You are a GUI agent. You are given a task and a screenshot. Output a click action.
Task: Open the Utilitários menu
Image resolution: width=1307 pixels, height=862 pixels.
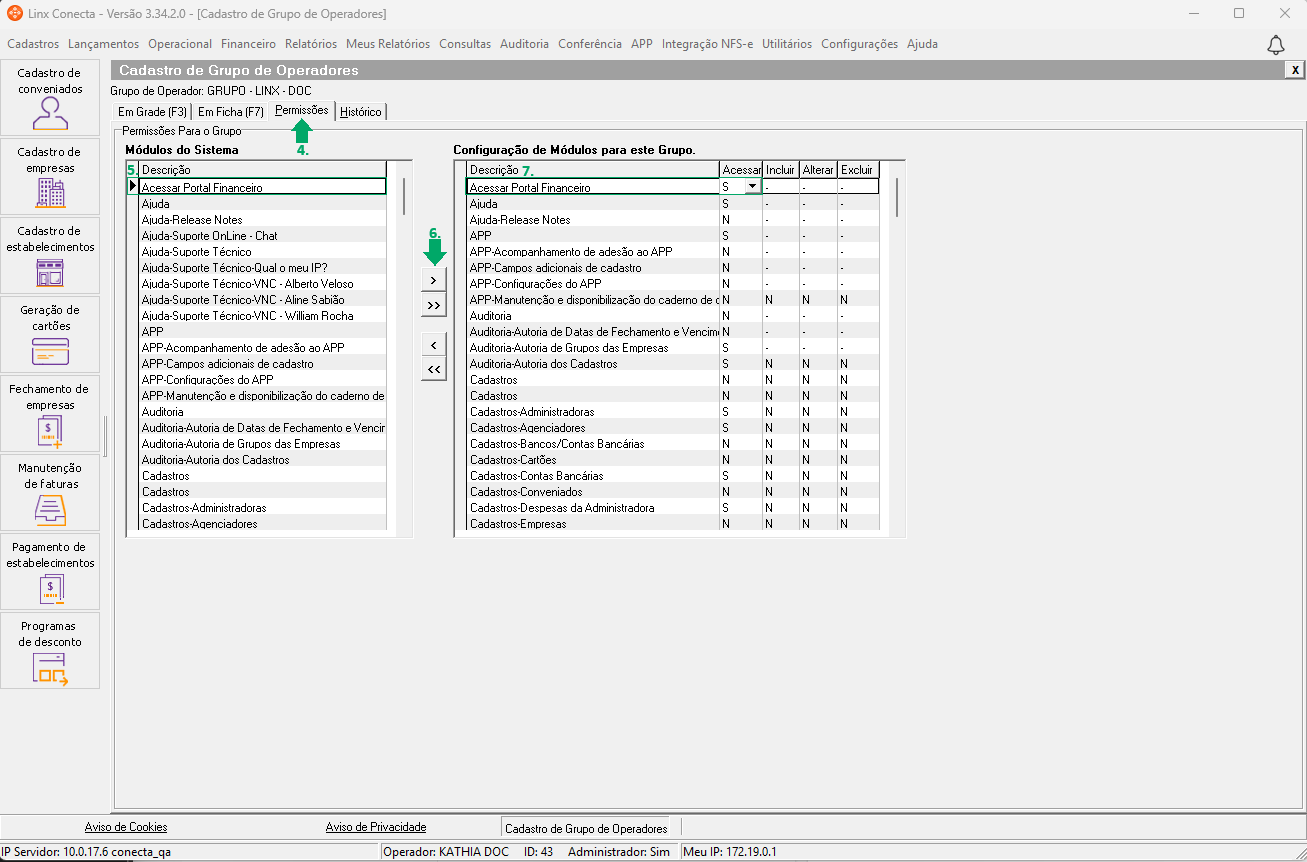coord(787,44)
